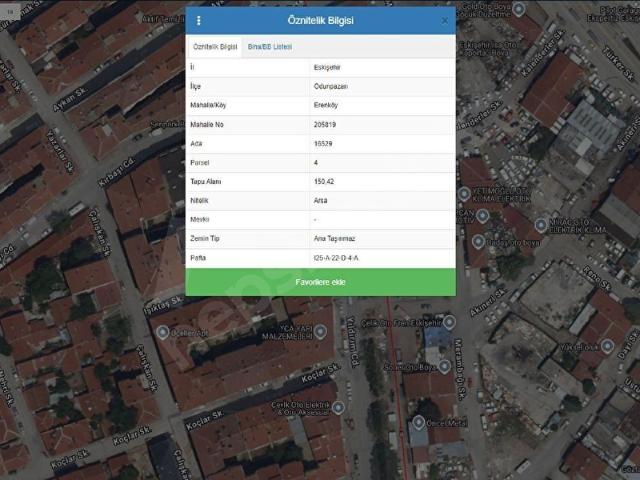Click the Kırbaşı Cd. street label
The width and height of the screenshot is (640, 480).
[x=117, y=172]
